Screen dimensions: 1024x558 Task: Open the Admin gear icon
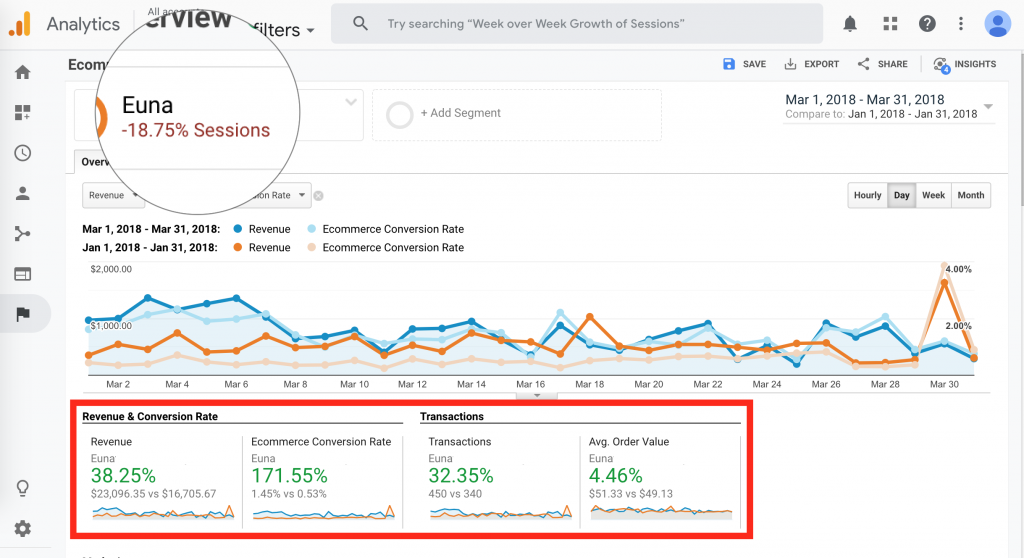(x=23, y=529)
